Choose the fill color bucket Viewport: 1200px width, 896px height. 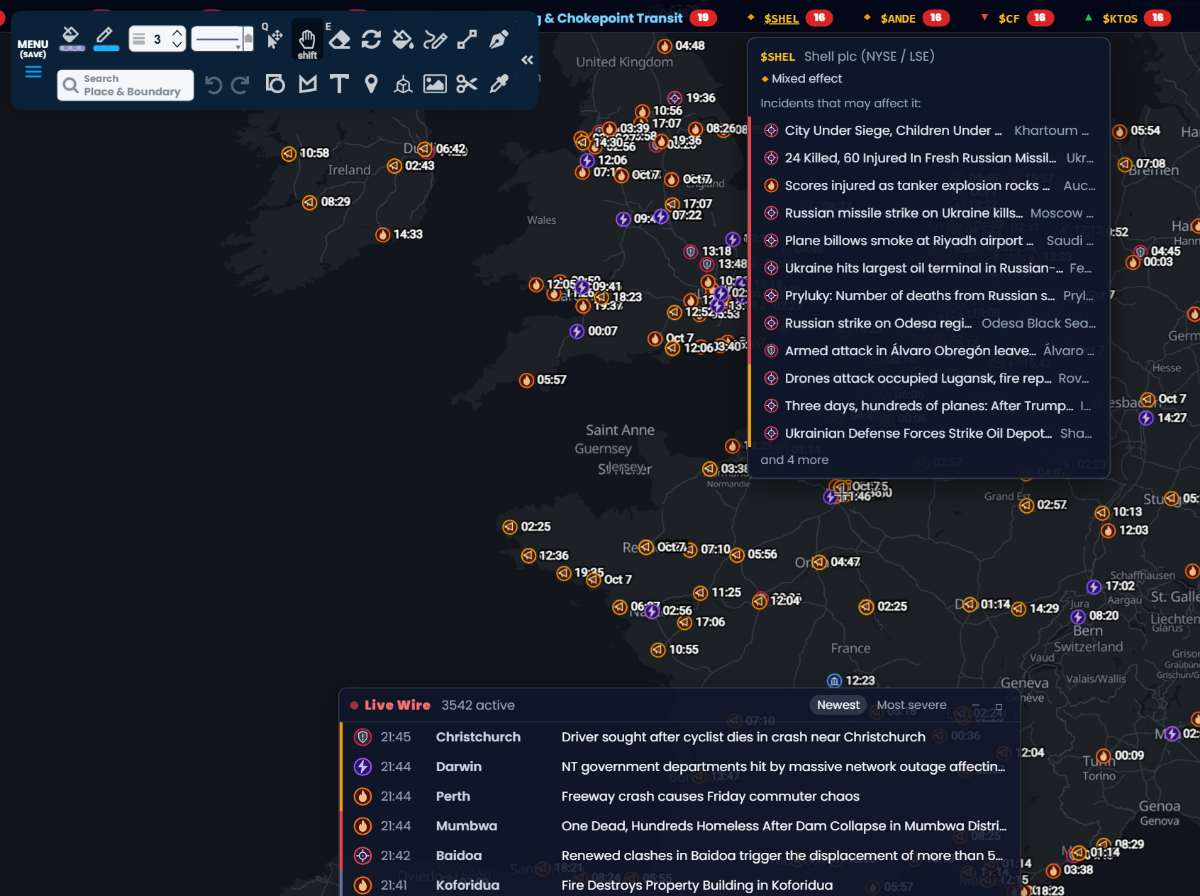70,39
